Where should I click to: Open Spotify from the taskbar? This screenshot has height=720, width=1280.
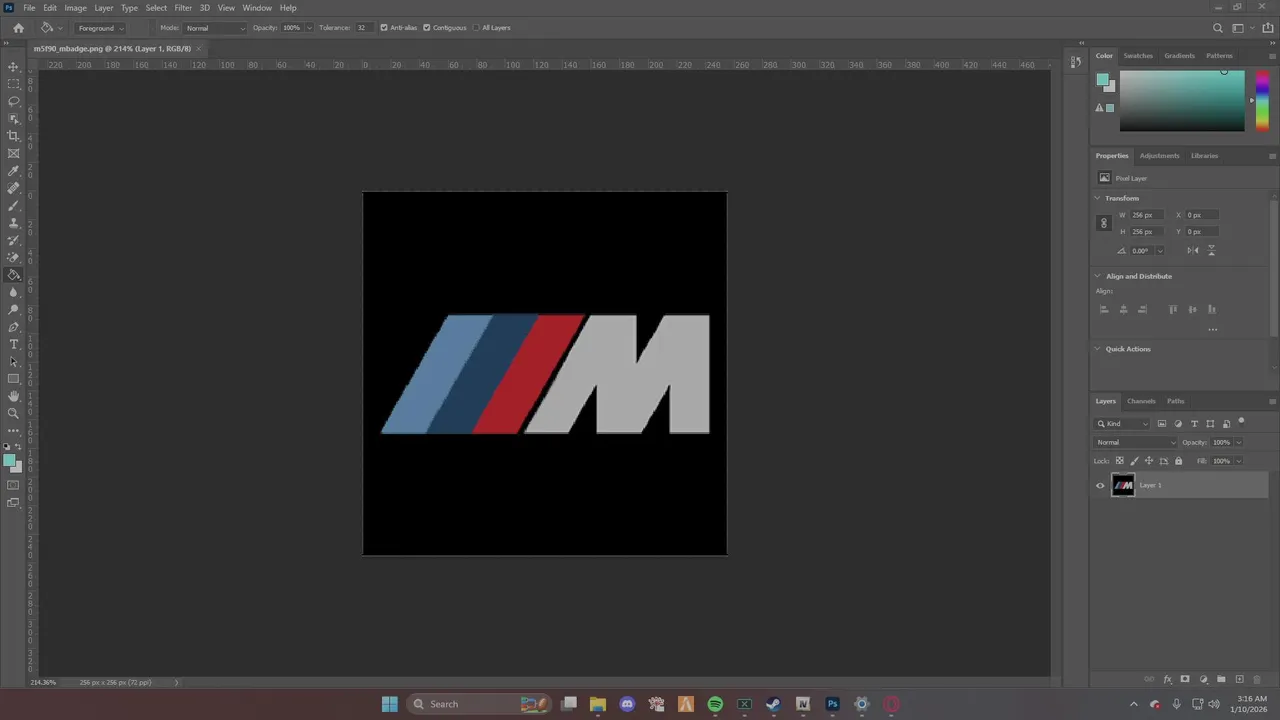(715, 704)
